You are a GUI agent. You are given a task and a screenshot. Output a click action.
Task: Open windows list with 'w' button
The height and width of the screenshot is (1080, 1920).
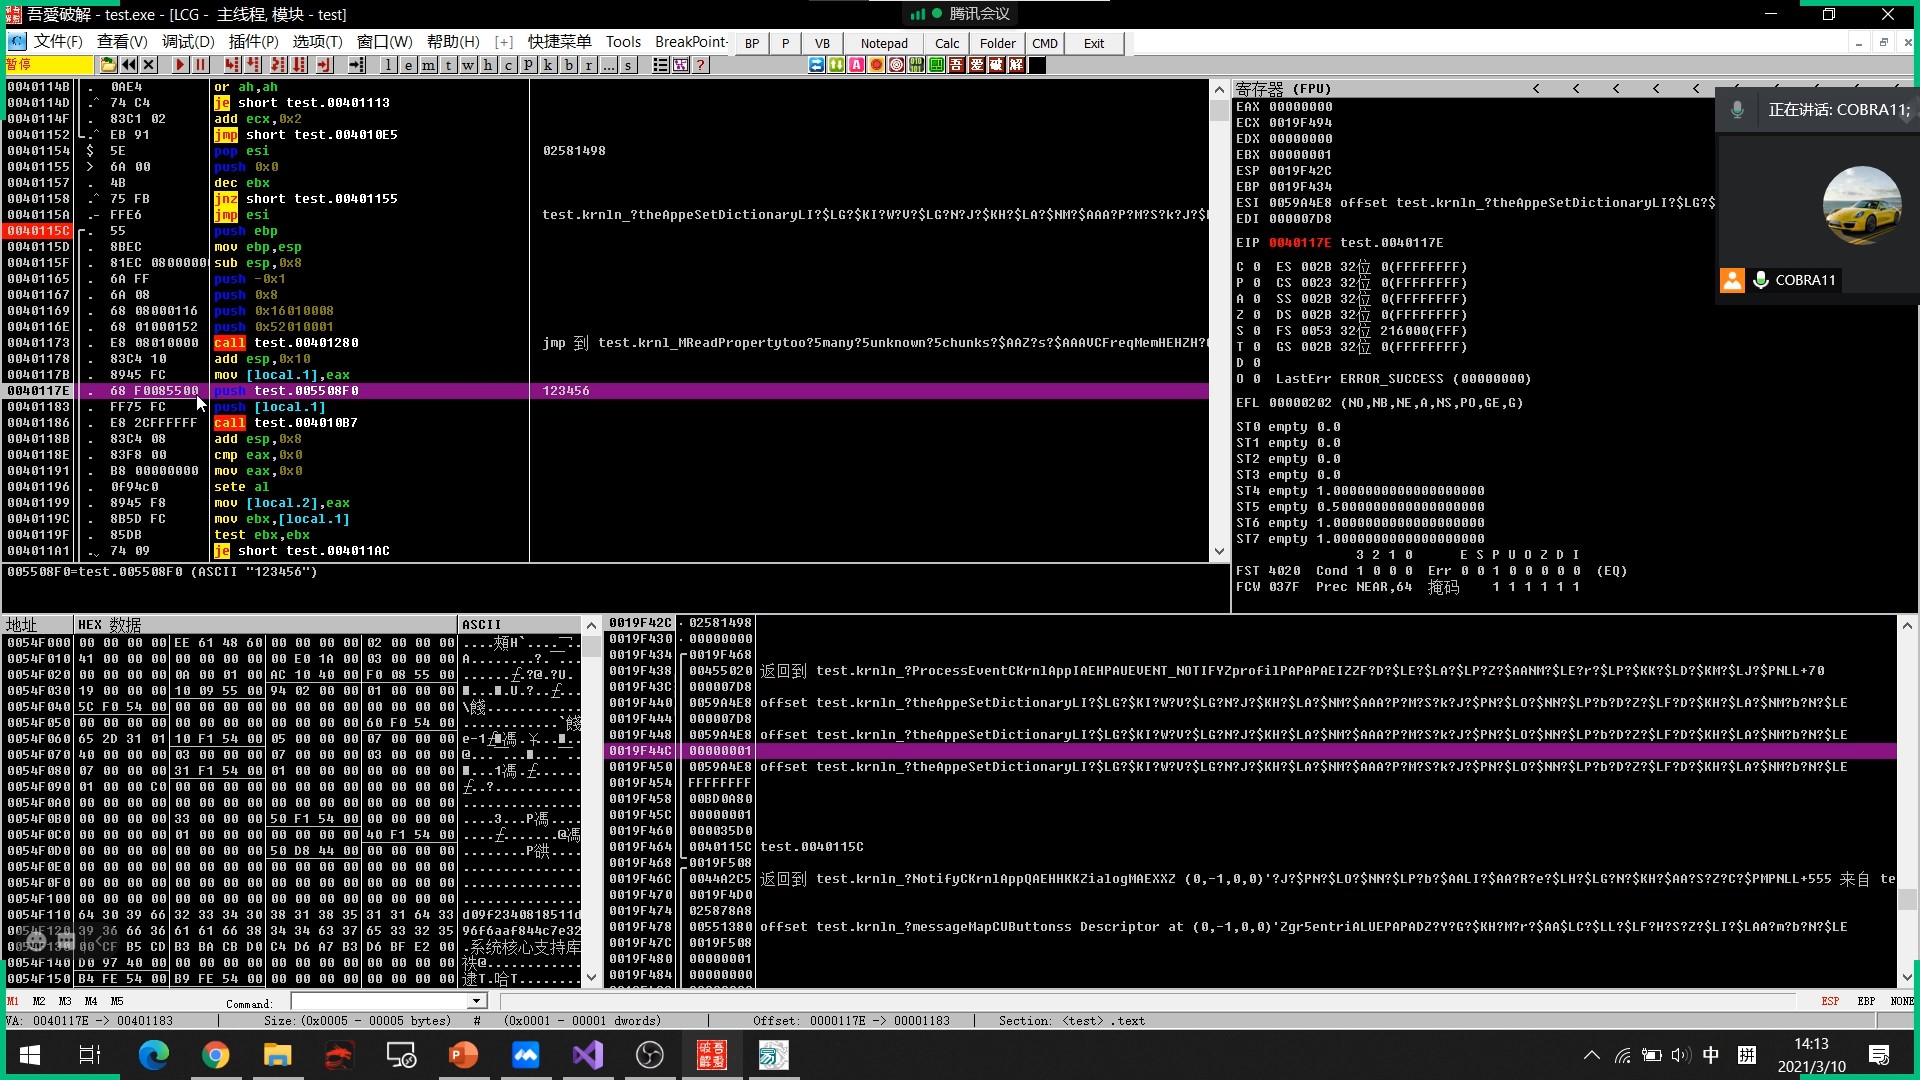click(x=468, y=65)
